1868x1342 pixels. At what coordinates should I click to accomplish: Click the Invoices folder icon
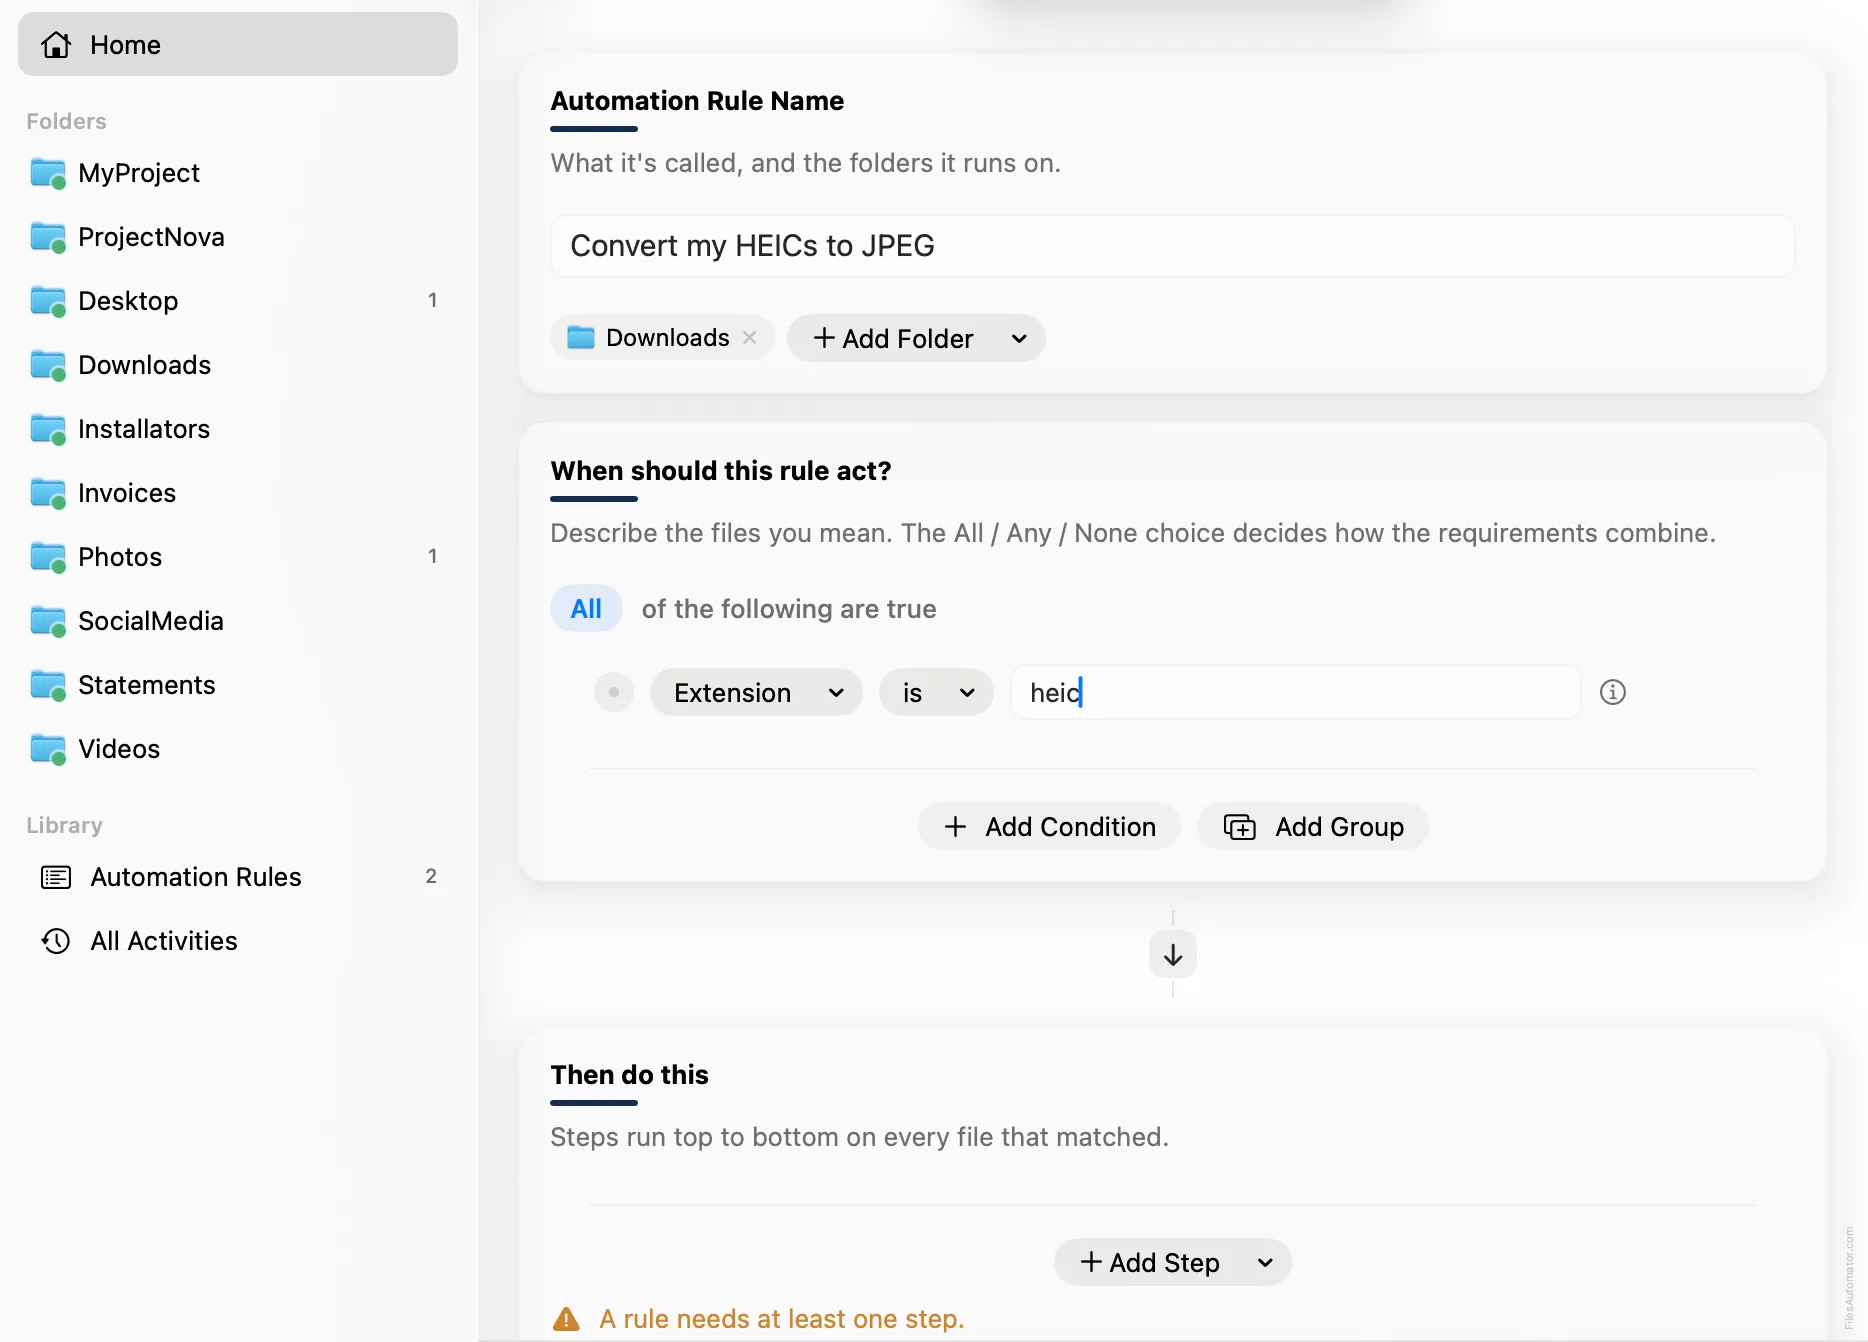(48, 494)
